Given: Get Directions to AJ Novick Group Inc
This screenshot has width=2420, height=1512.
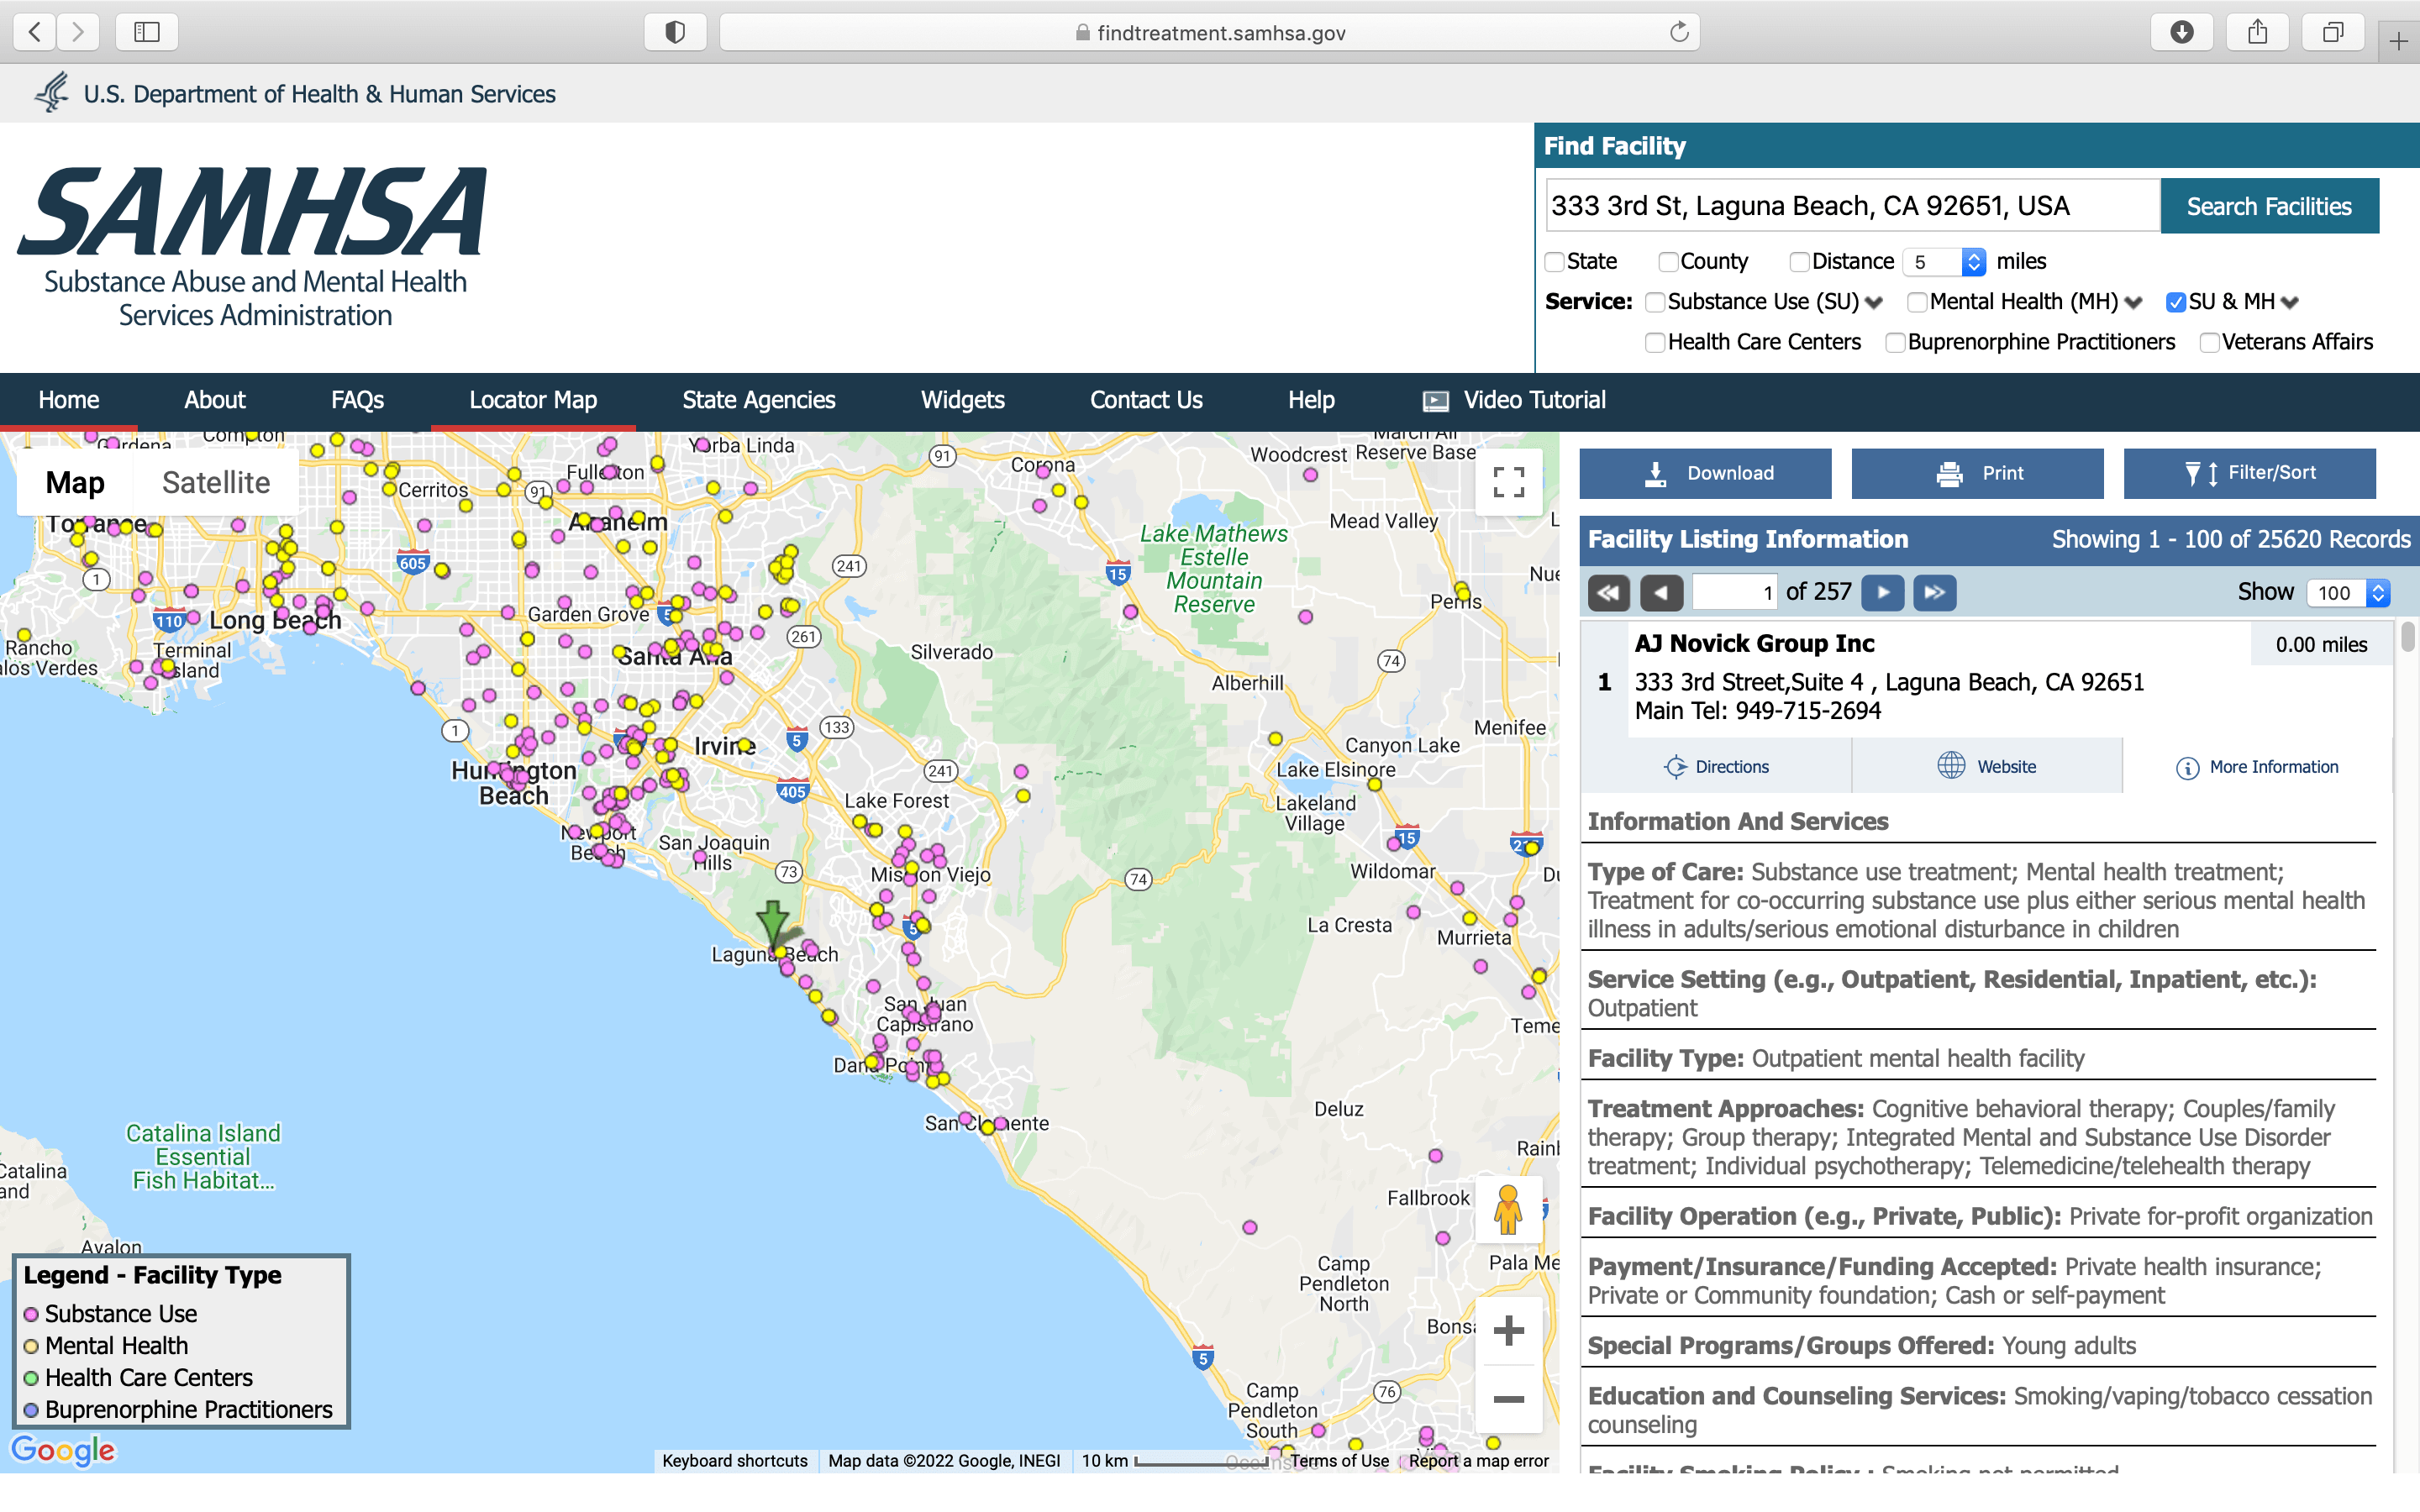Looking at the screenshot, I should pyautogui.click(x=1716, y=767).
